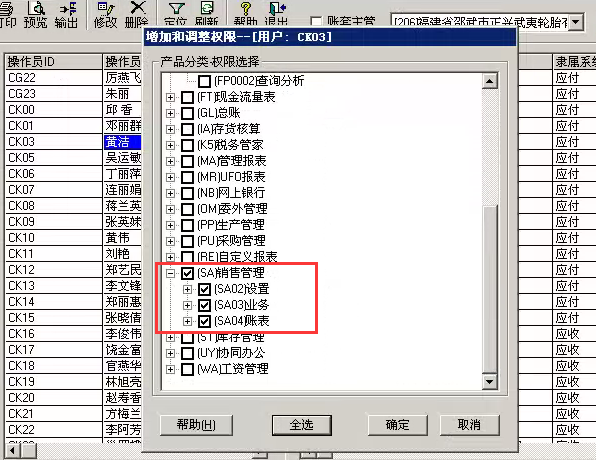Expand the (WA)工资管理 tree node
The image size is (596, 460).
tap(170, 369)
